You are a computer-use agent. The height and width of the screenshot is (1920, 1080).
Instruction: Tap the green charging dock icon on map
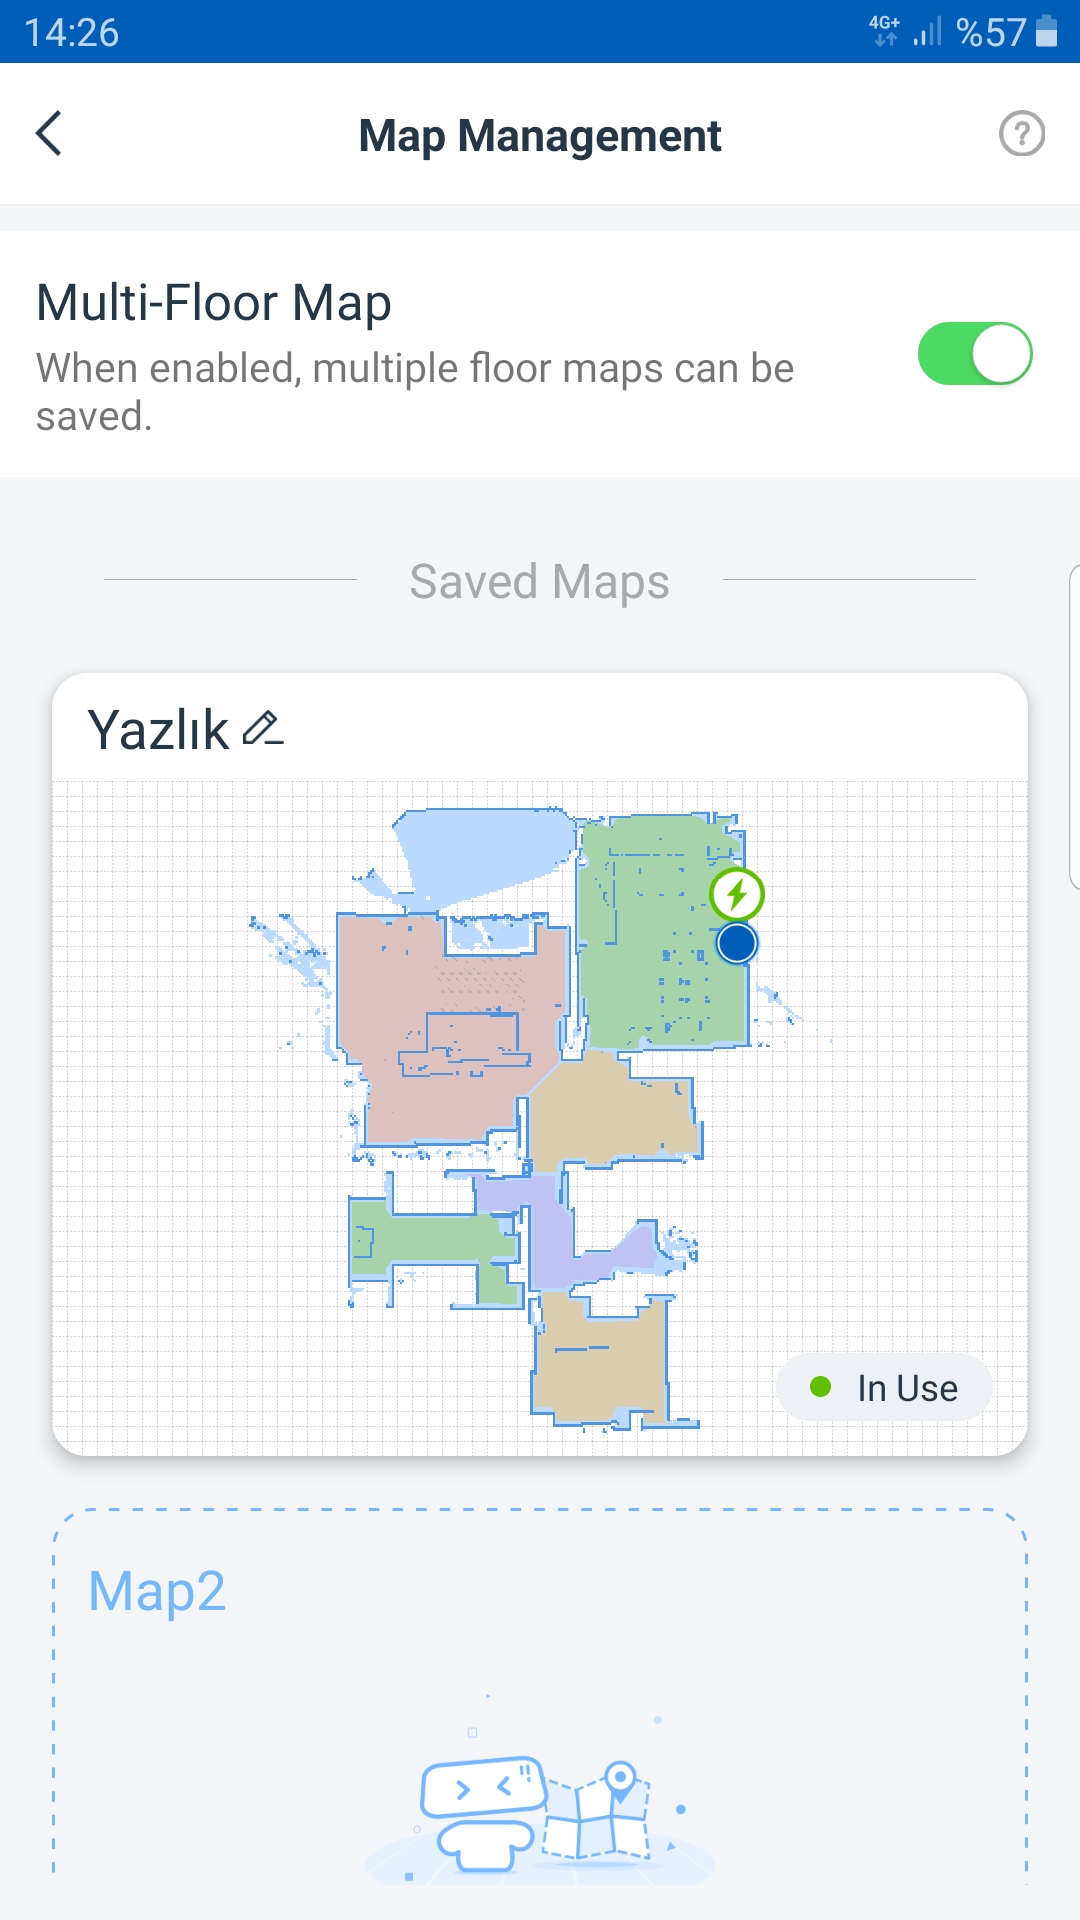tap(737, 894)
